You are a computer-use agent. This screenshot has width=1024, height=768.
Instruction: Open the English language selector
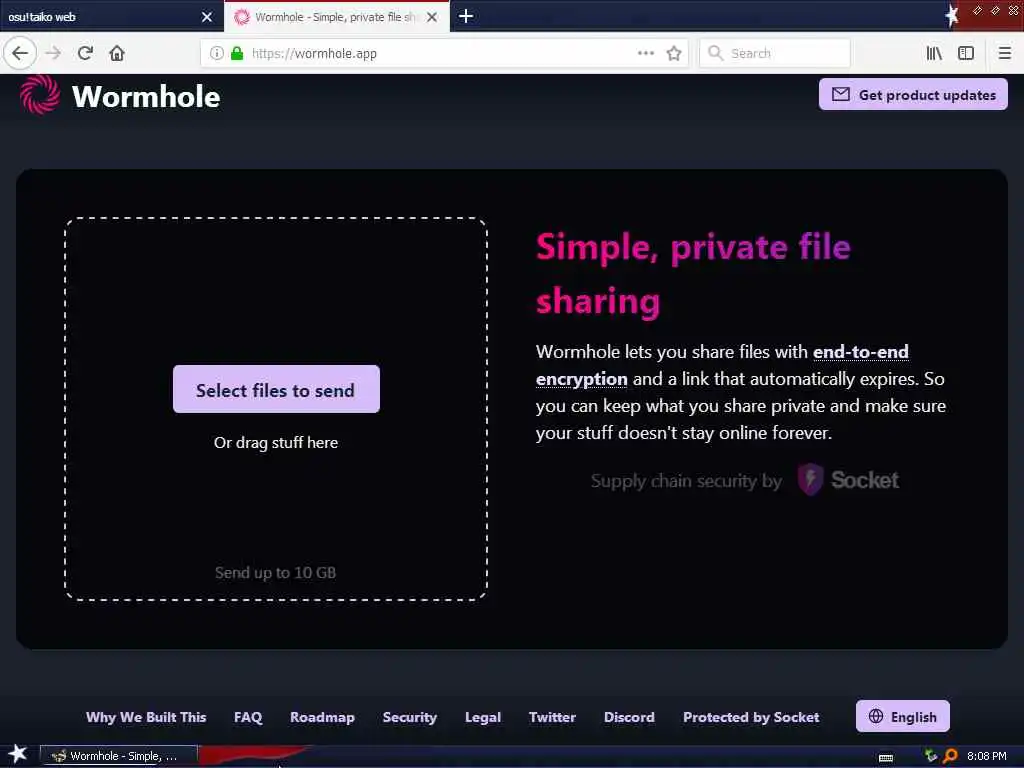903,716
